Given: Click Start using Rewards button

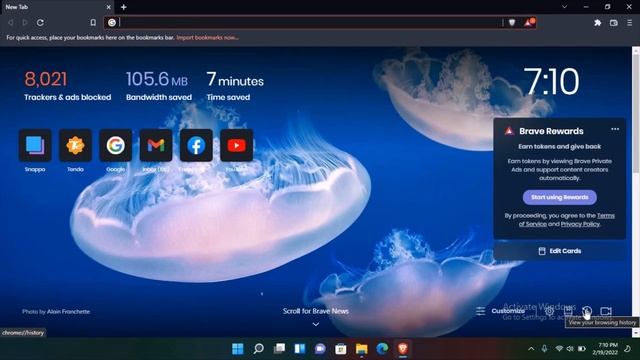Looking at the screenshot, I should pyautogui.click(x=560, y=197).
